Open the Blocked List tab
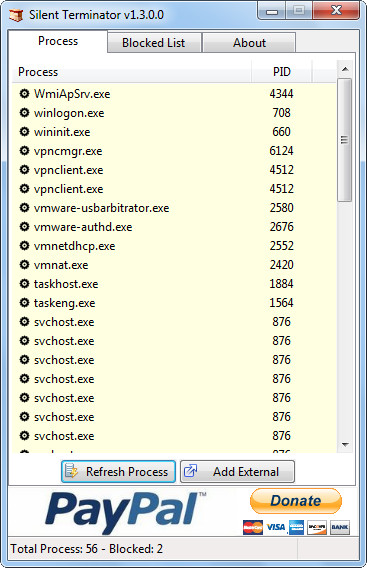Screen dimensions: 367x568 click(154, 43)
